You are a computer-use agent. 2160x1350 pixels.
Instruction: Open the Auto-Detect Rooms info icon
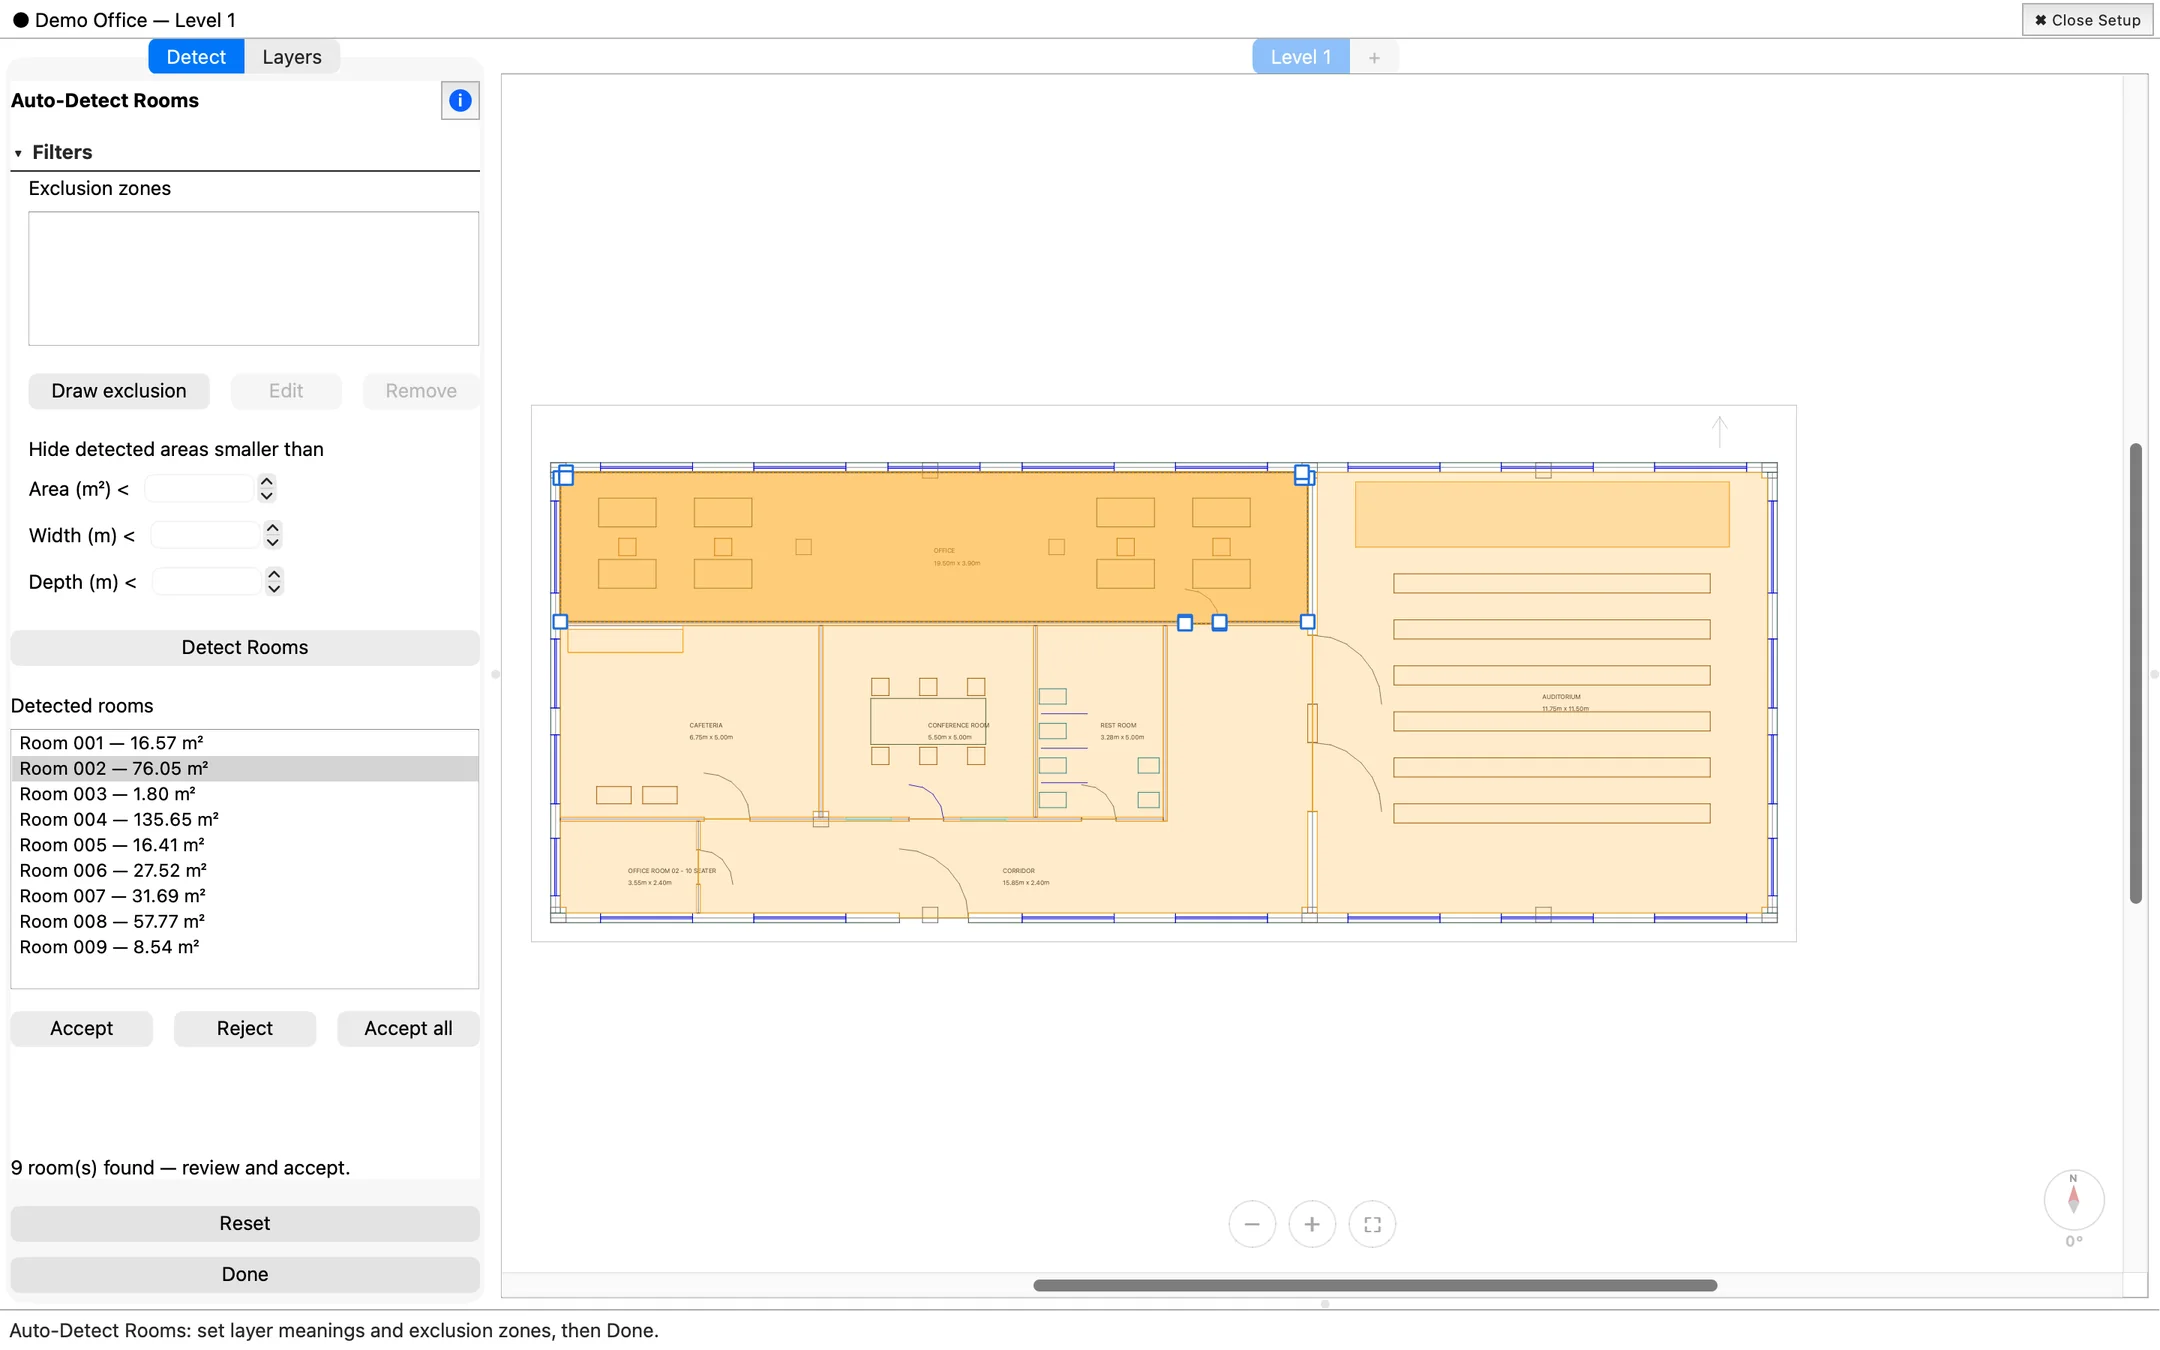pyautogui.click(x=460, y=100)
